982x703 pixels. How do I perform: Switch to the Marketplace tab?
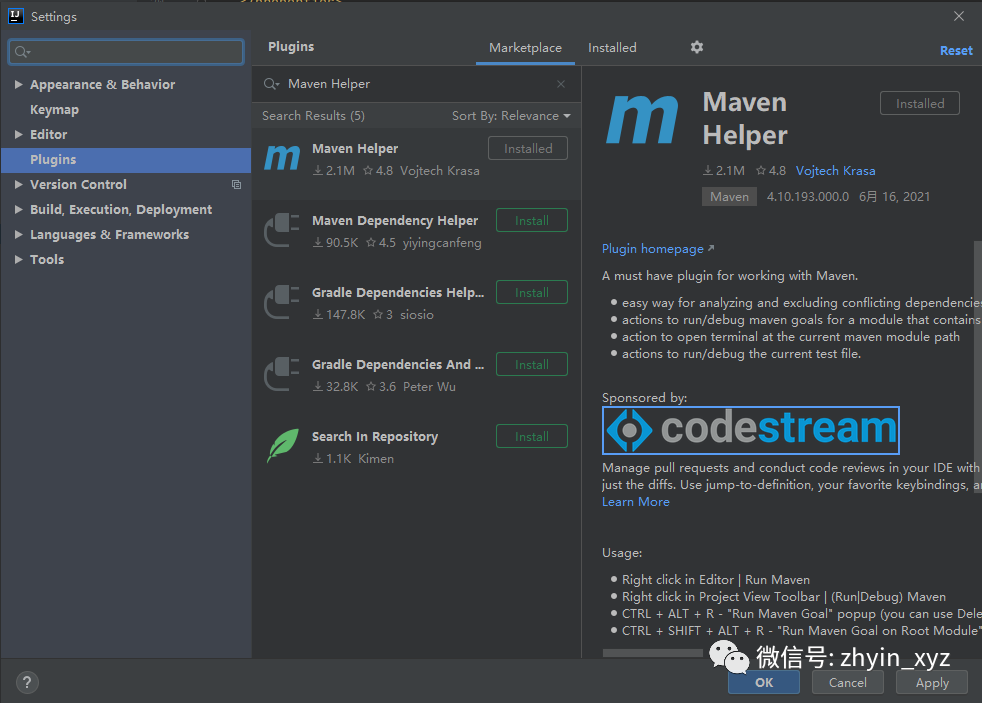tap(525, 48)
